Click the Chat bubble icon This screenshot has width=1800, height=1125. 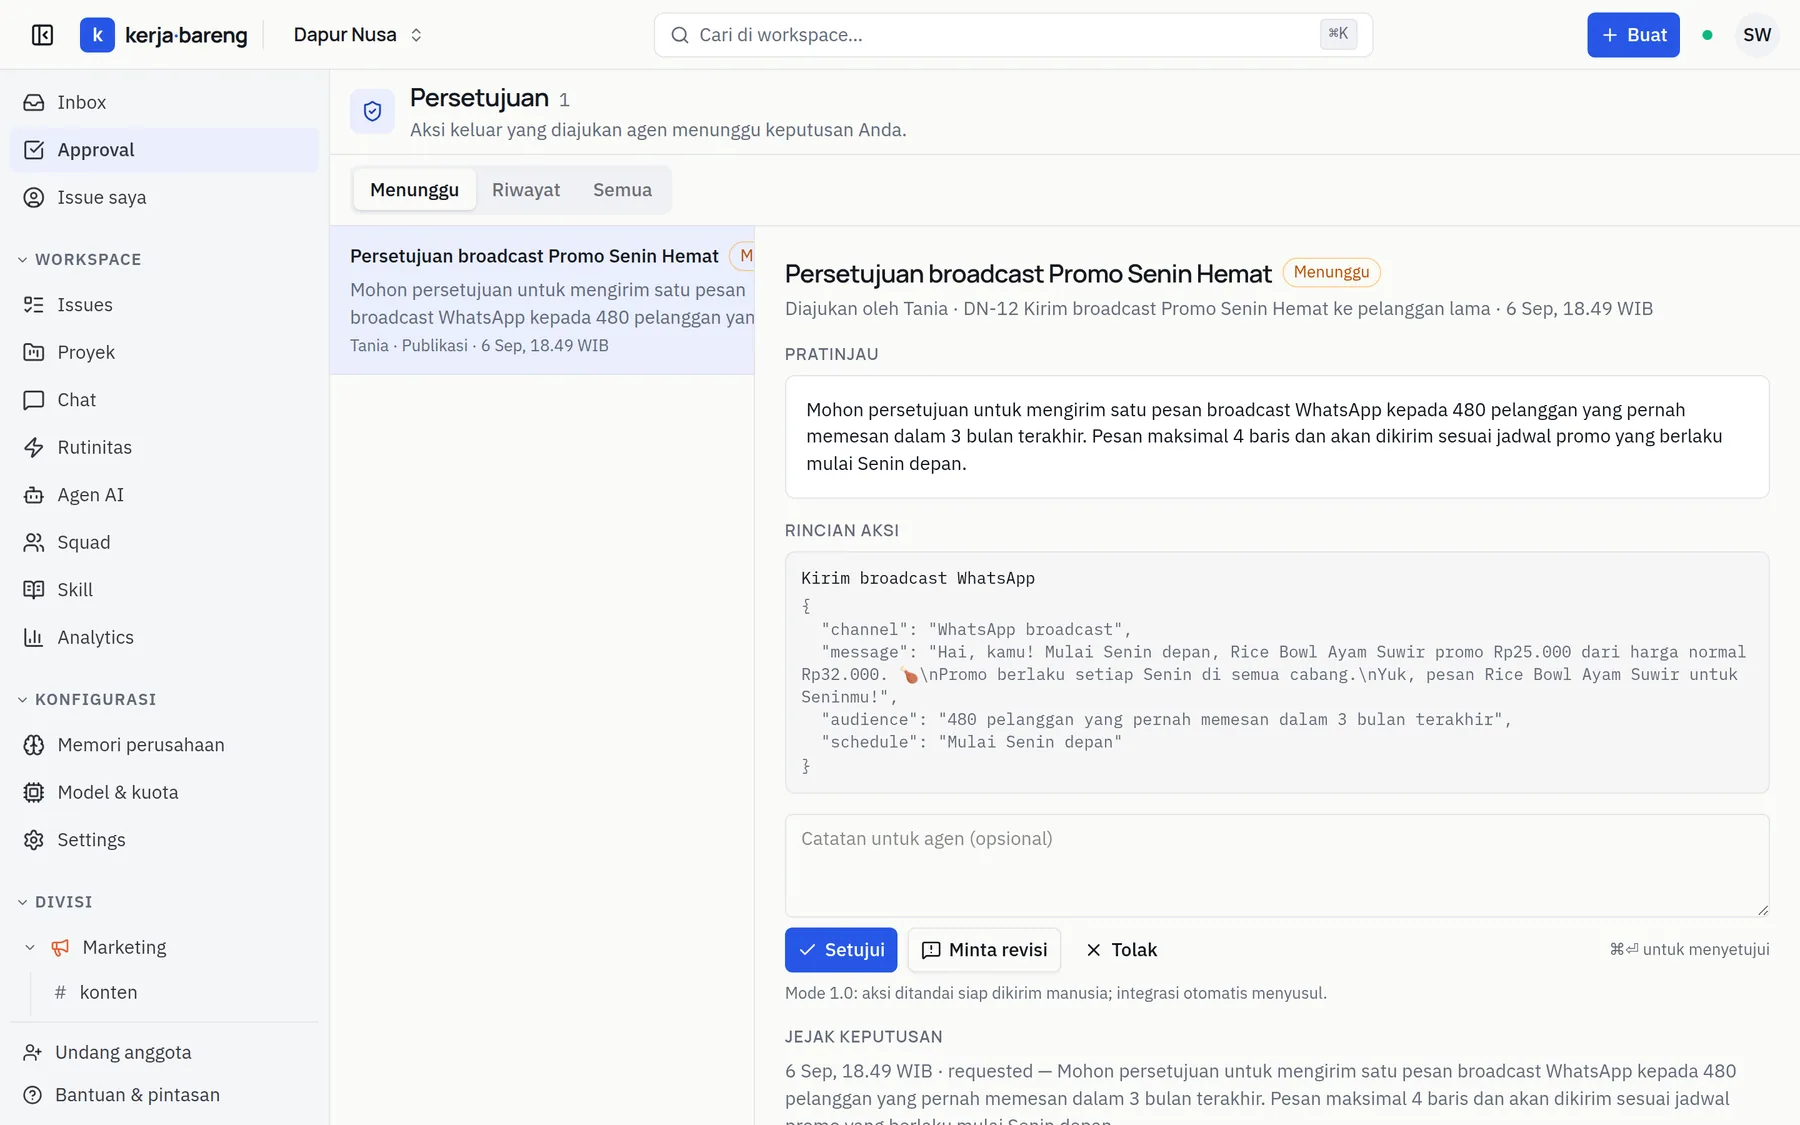(34, 400)
